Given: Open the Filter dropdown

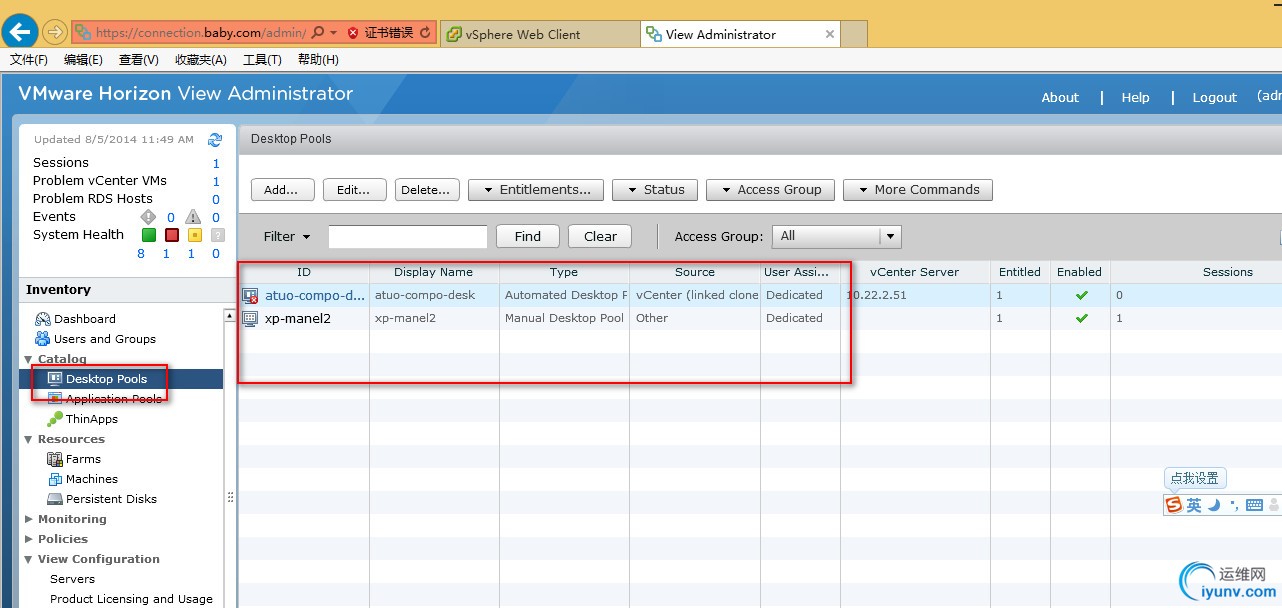Looking at the screenshot, I should click(x=287, y=237).
